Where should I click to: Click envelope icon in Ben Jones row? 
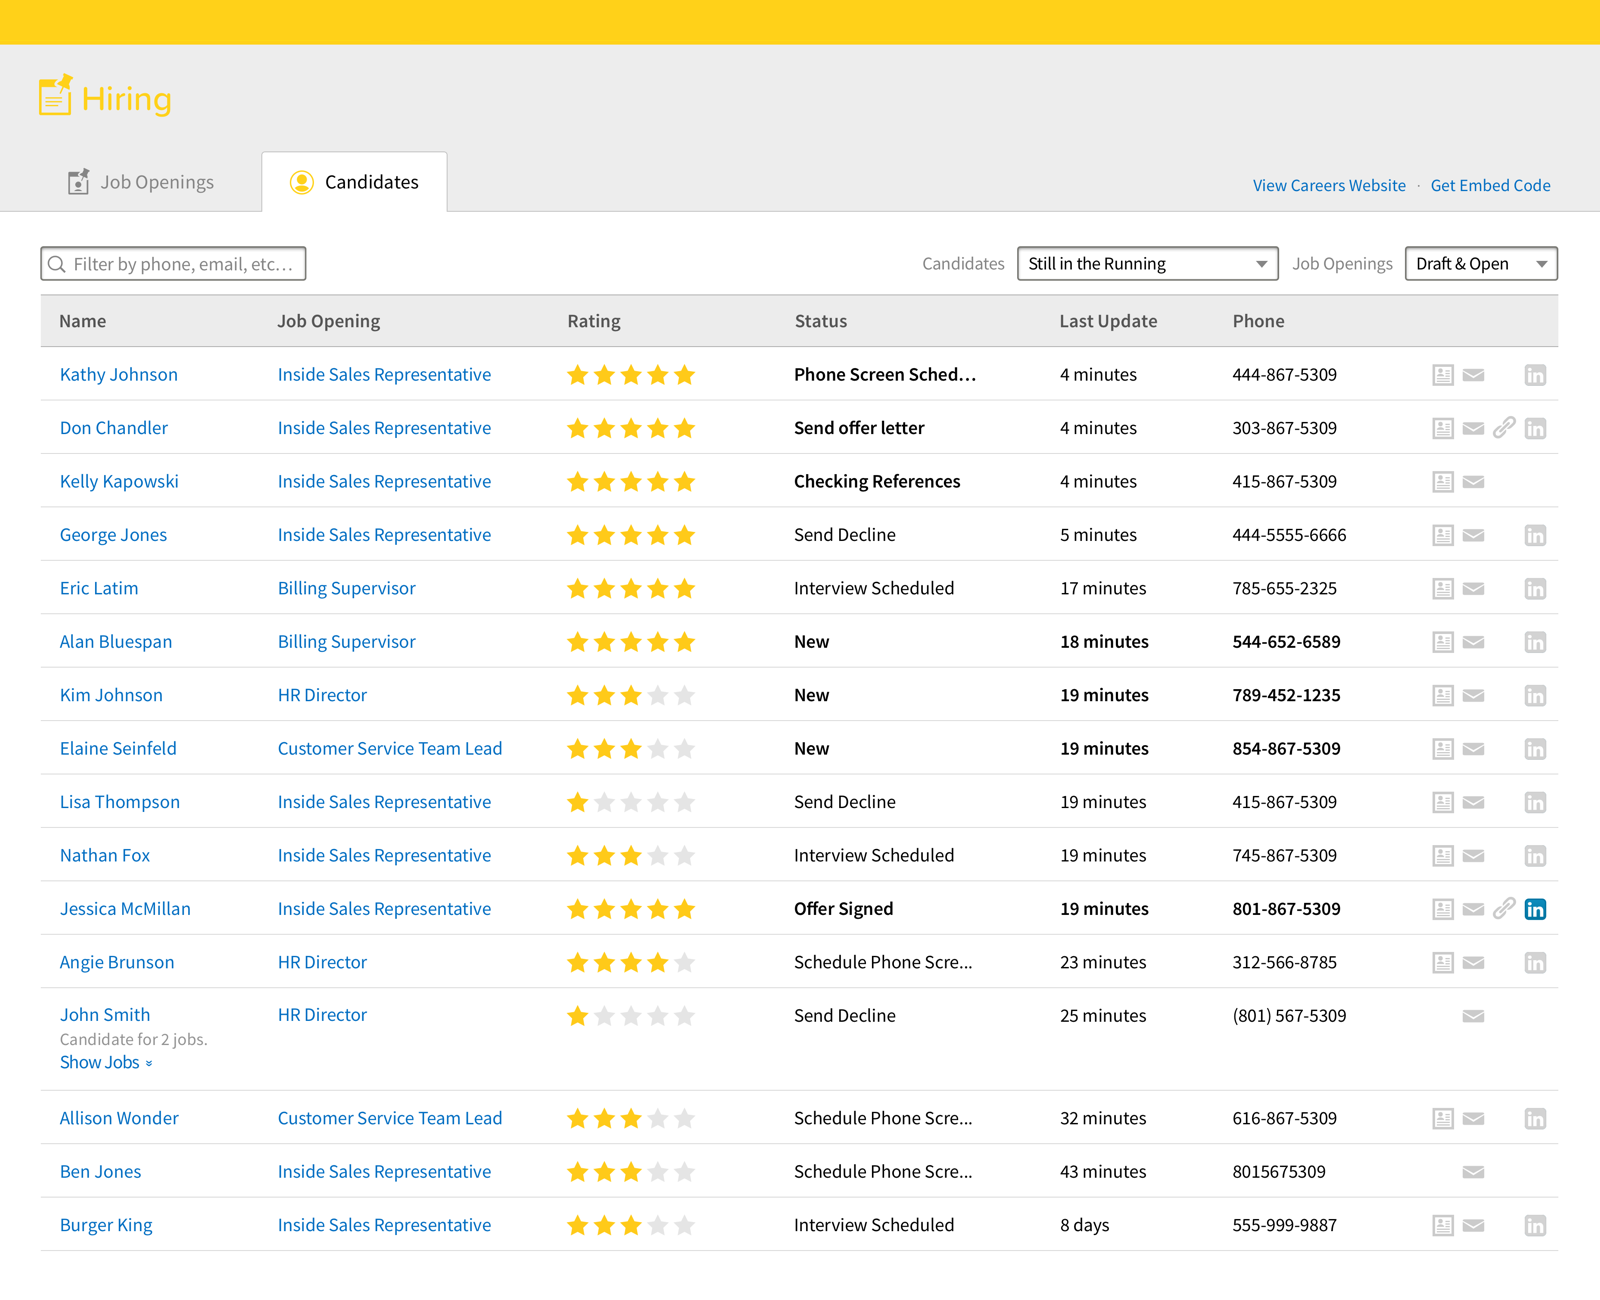coord(1473,1172)
